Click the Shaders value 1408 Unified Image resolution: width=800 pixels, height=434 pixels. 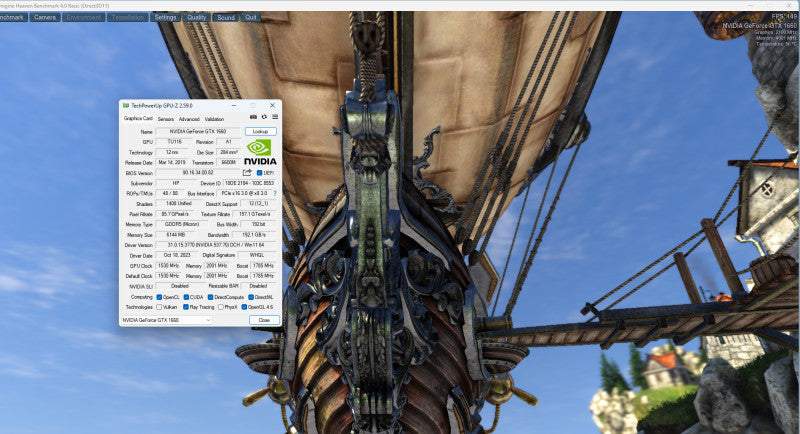(178, 203)
